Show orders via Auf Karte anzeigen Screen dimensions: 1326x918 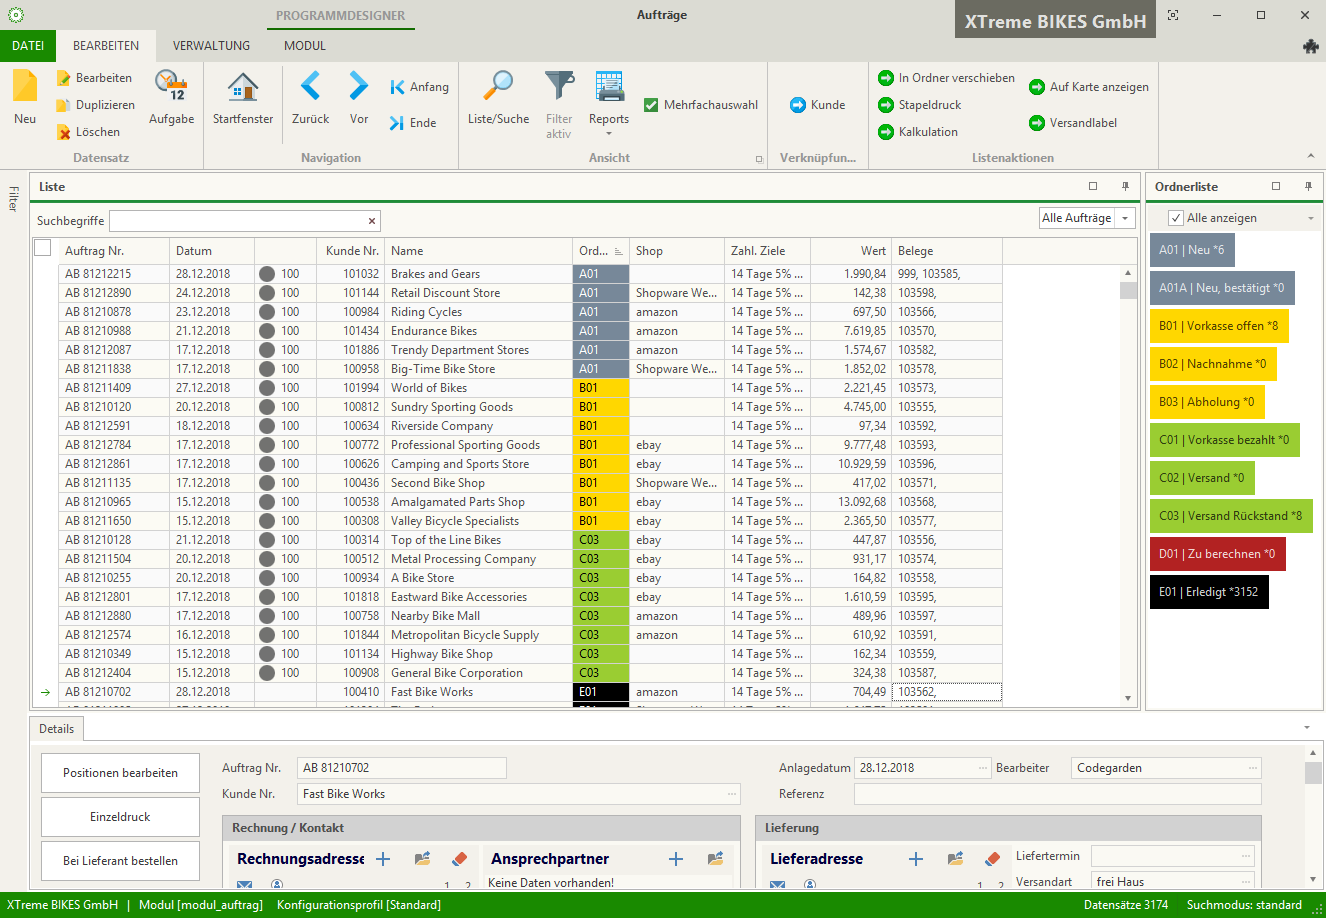(x=1089, y=87)
